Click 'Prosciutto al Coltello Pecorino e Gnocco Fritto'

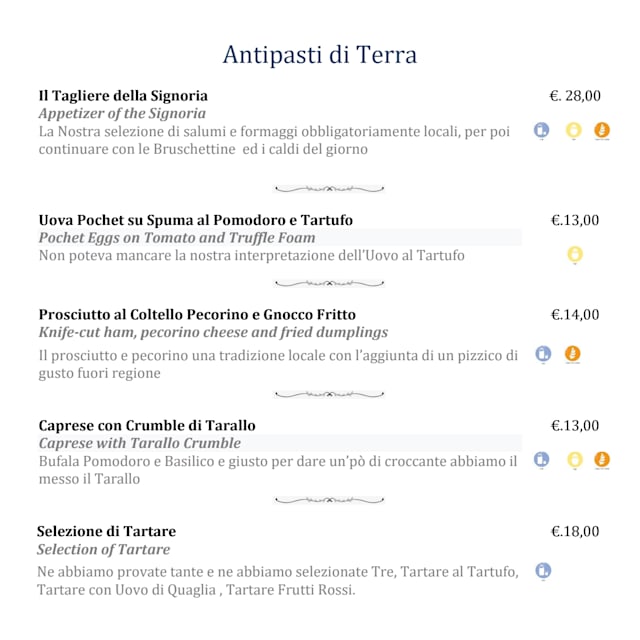(x=197, y=315)
